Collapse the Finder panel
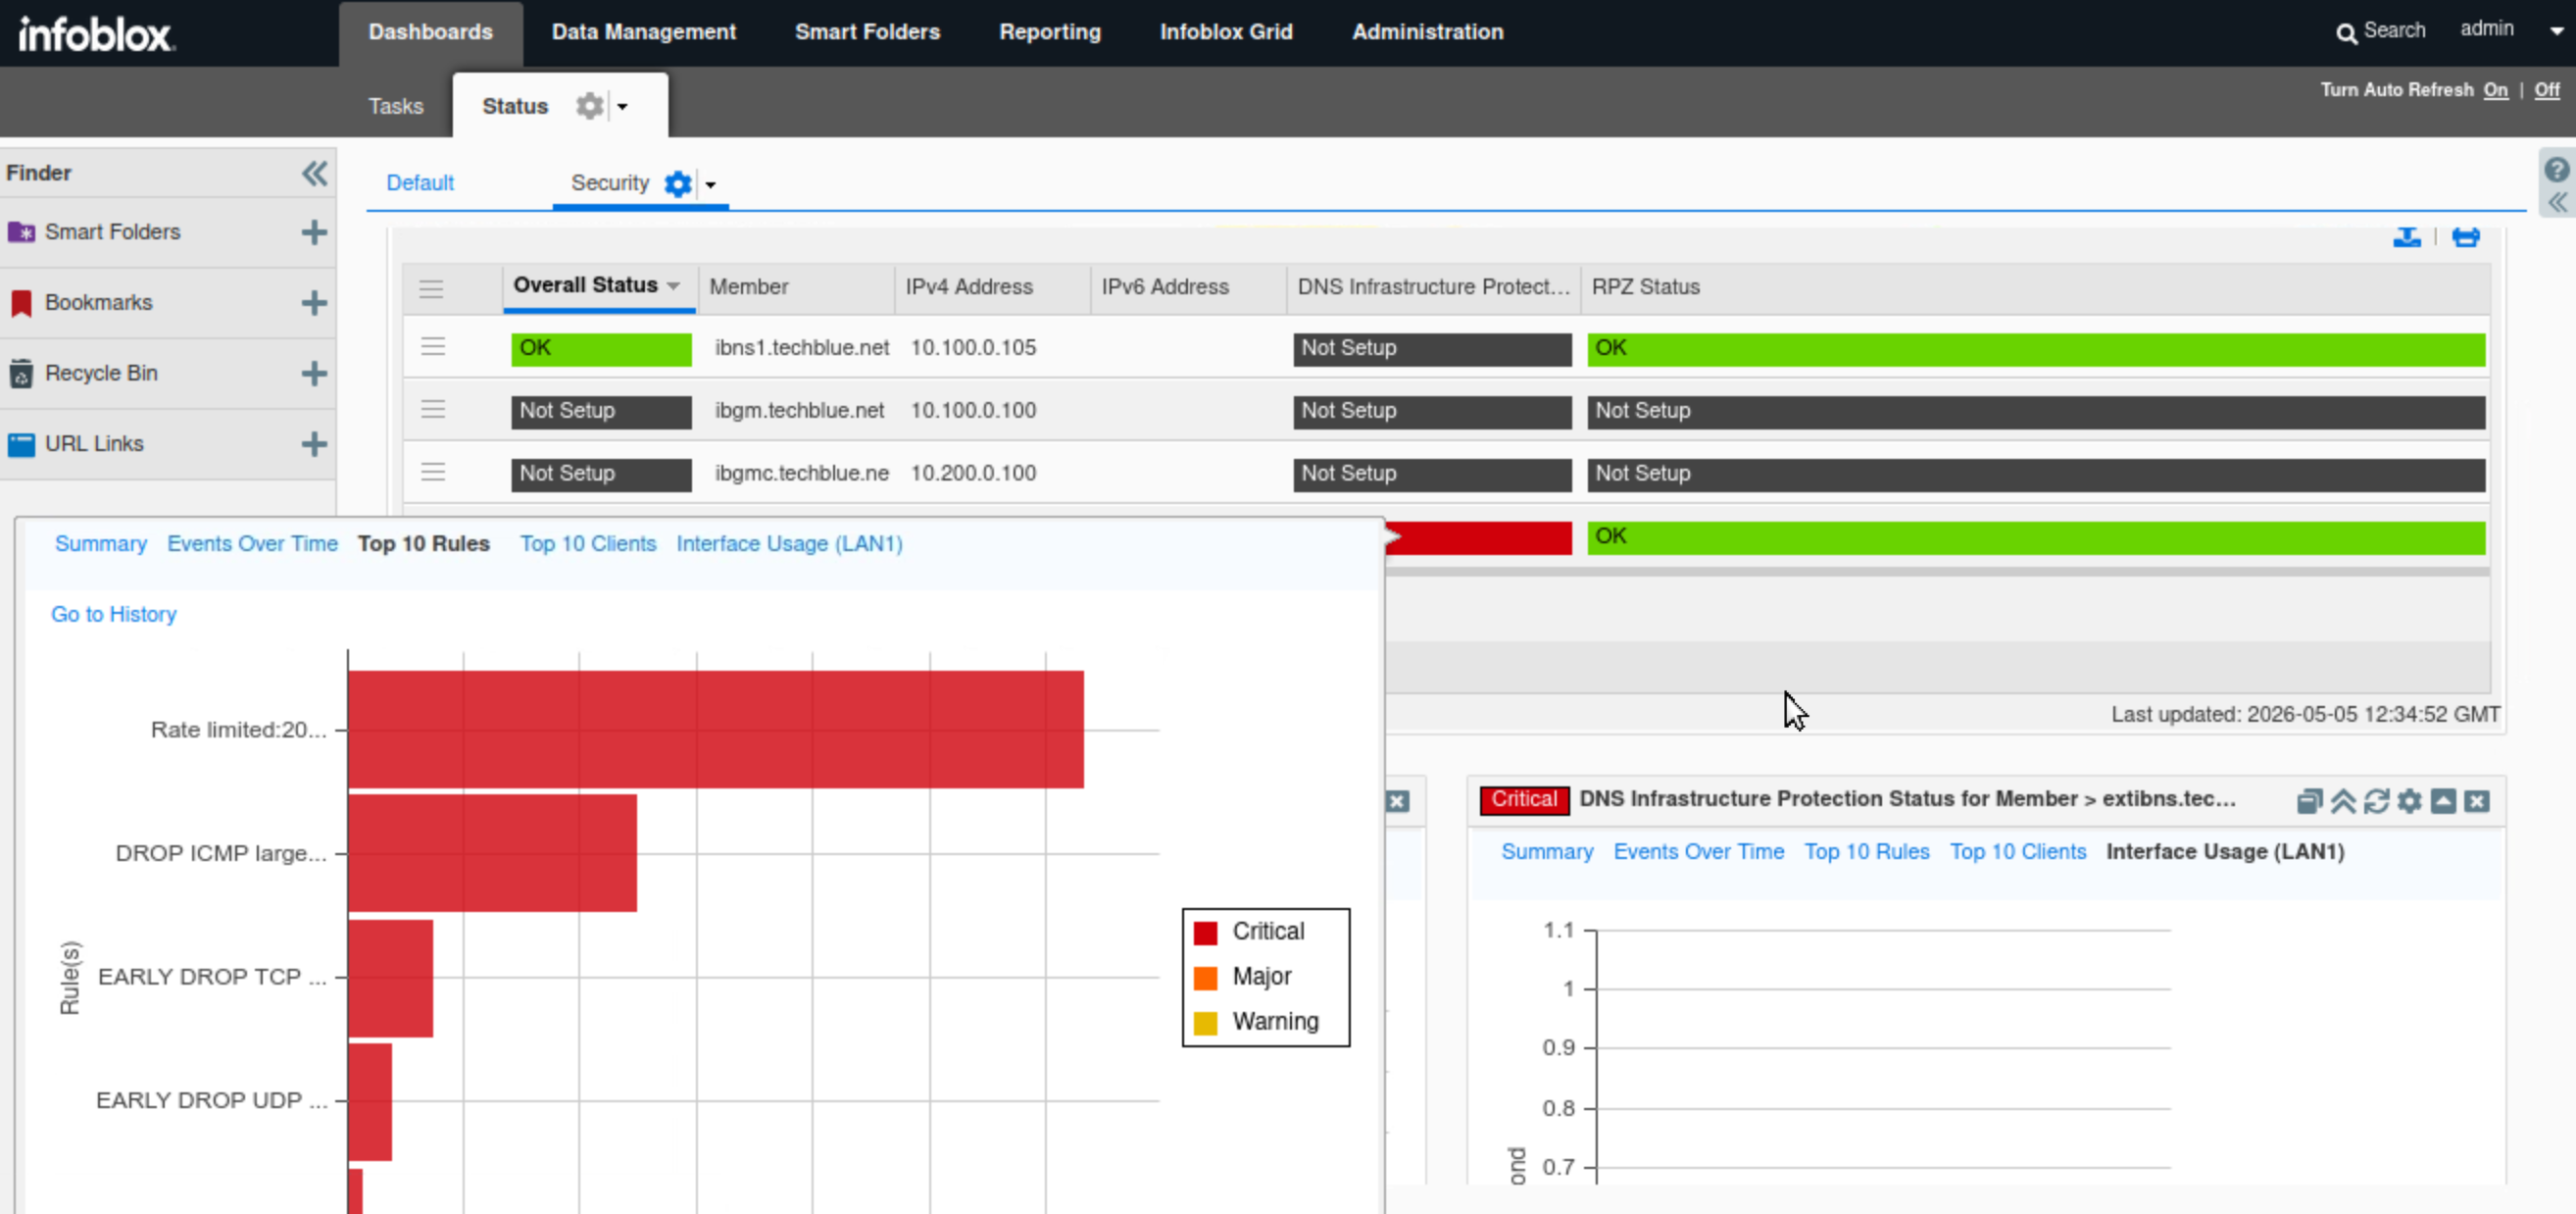 (314, 173)
